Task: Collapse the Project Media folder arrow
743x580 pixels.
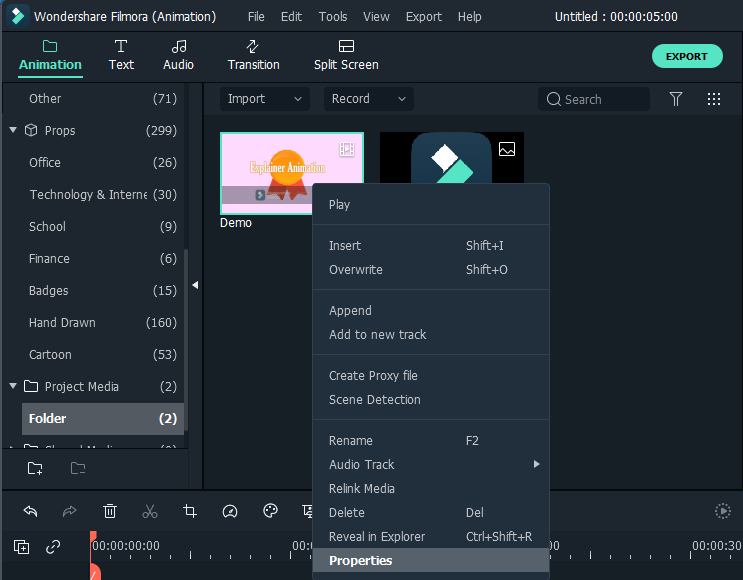Action: tap(13, 386)
